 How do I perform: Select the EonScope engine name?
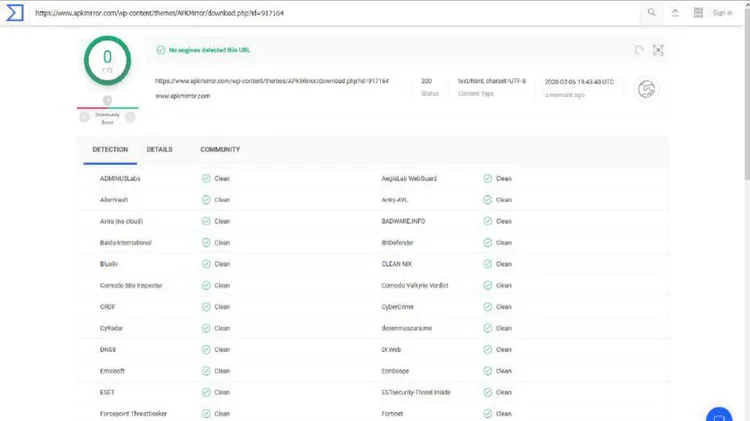[395, 371]
